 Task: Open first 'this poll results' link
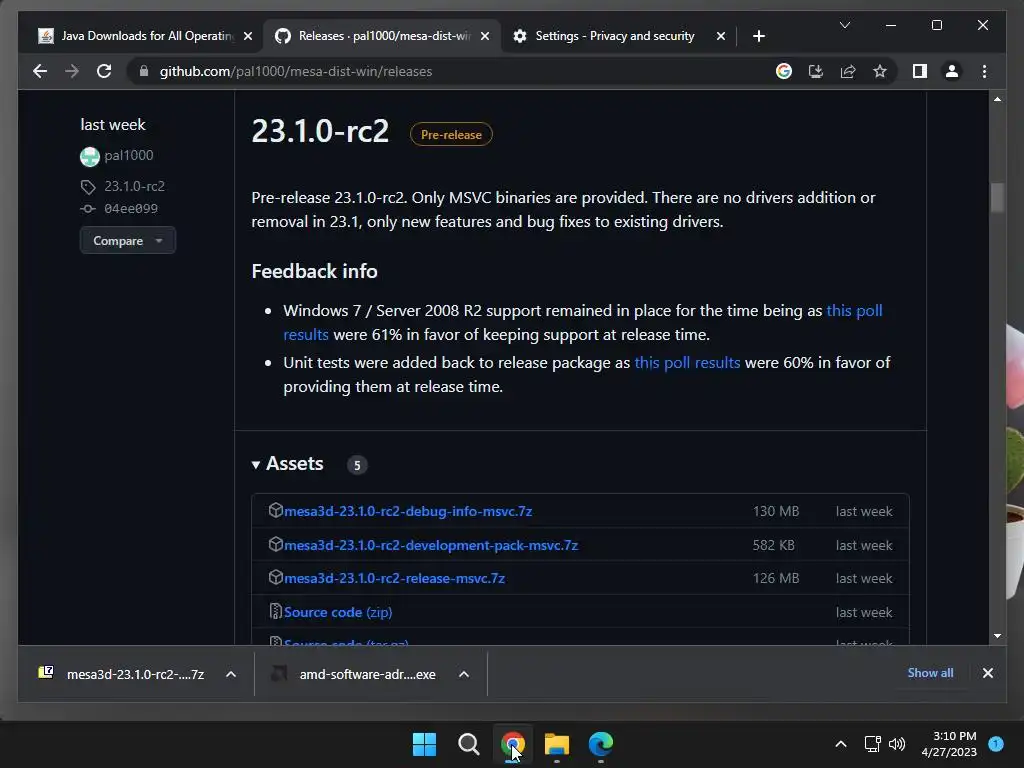pos(854,310)
